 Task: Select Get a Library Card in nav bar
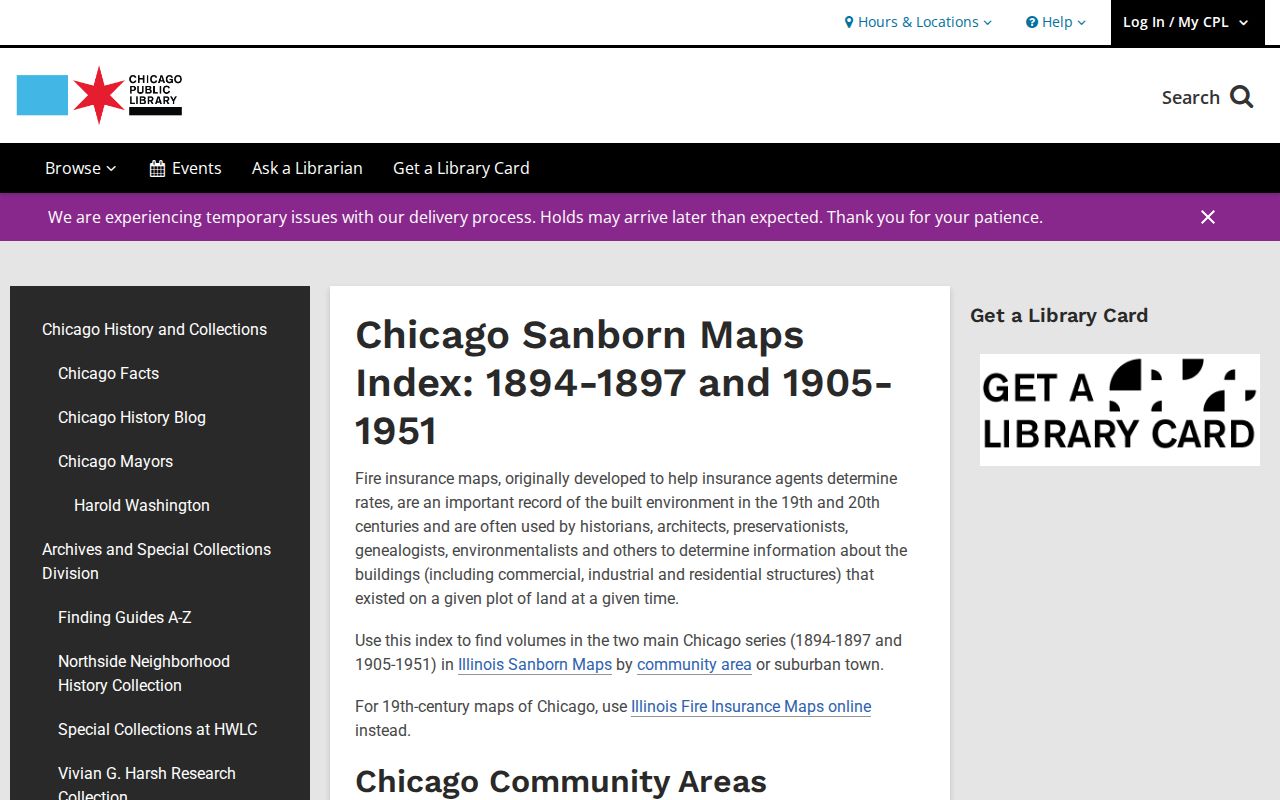[461, 168]
